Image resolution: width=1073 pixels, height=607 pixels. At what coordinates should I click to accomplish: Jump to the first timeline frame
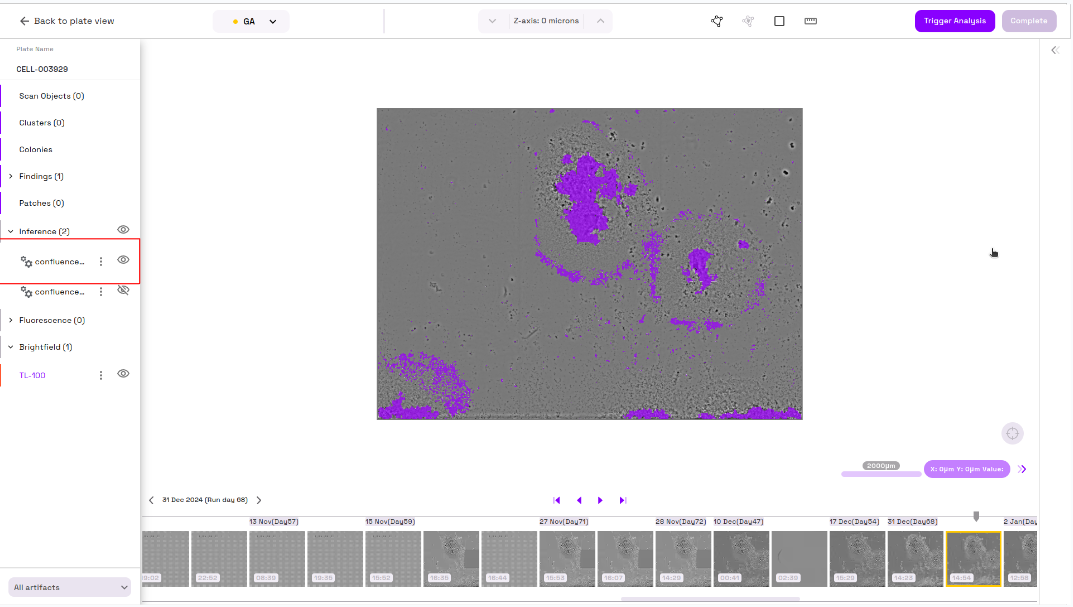[557, 500]
